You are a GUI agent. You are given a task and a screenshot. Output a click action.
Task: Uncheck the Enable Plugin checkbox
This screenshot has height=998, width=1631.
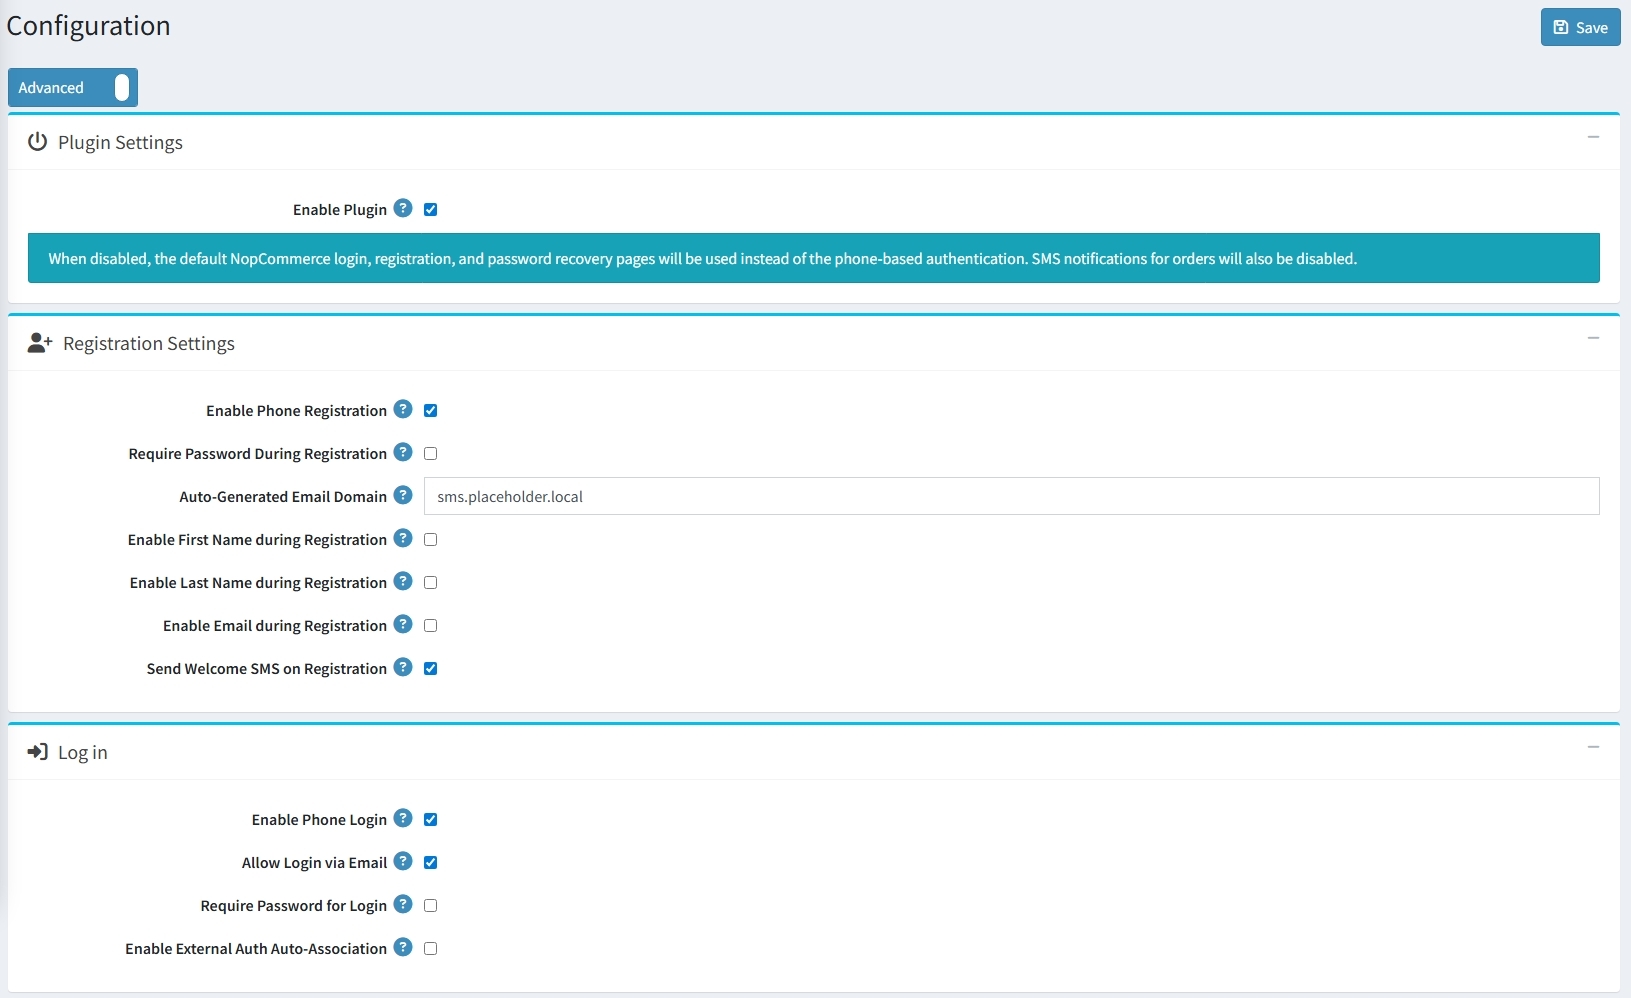click(x=431, y=210)
